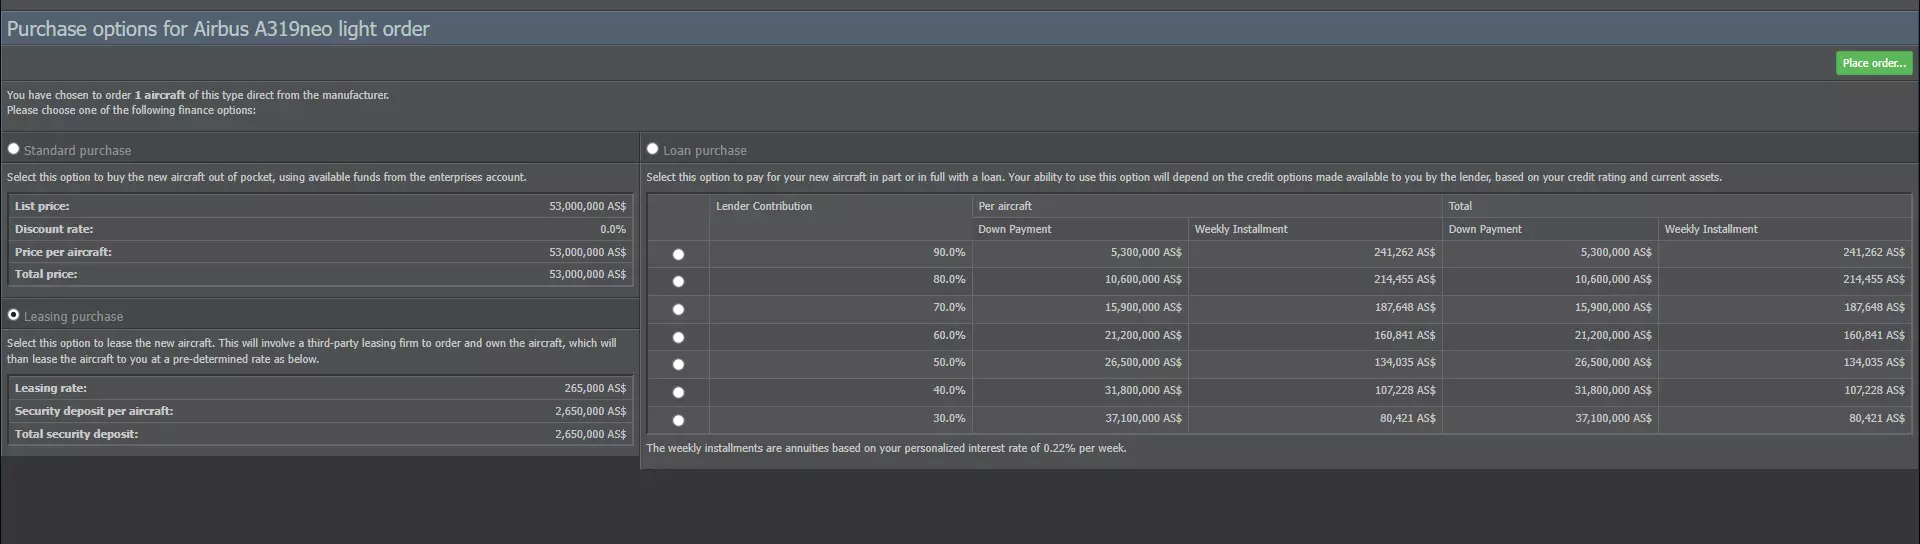The width and height of the screenshot is (1920, 544).
Task: Click the Place order button
Action: click(1873, 63)
